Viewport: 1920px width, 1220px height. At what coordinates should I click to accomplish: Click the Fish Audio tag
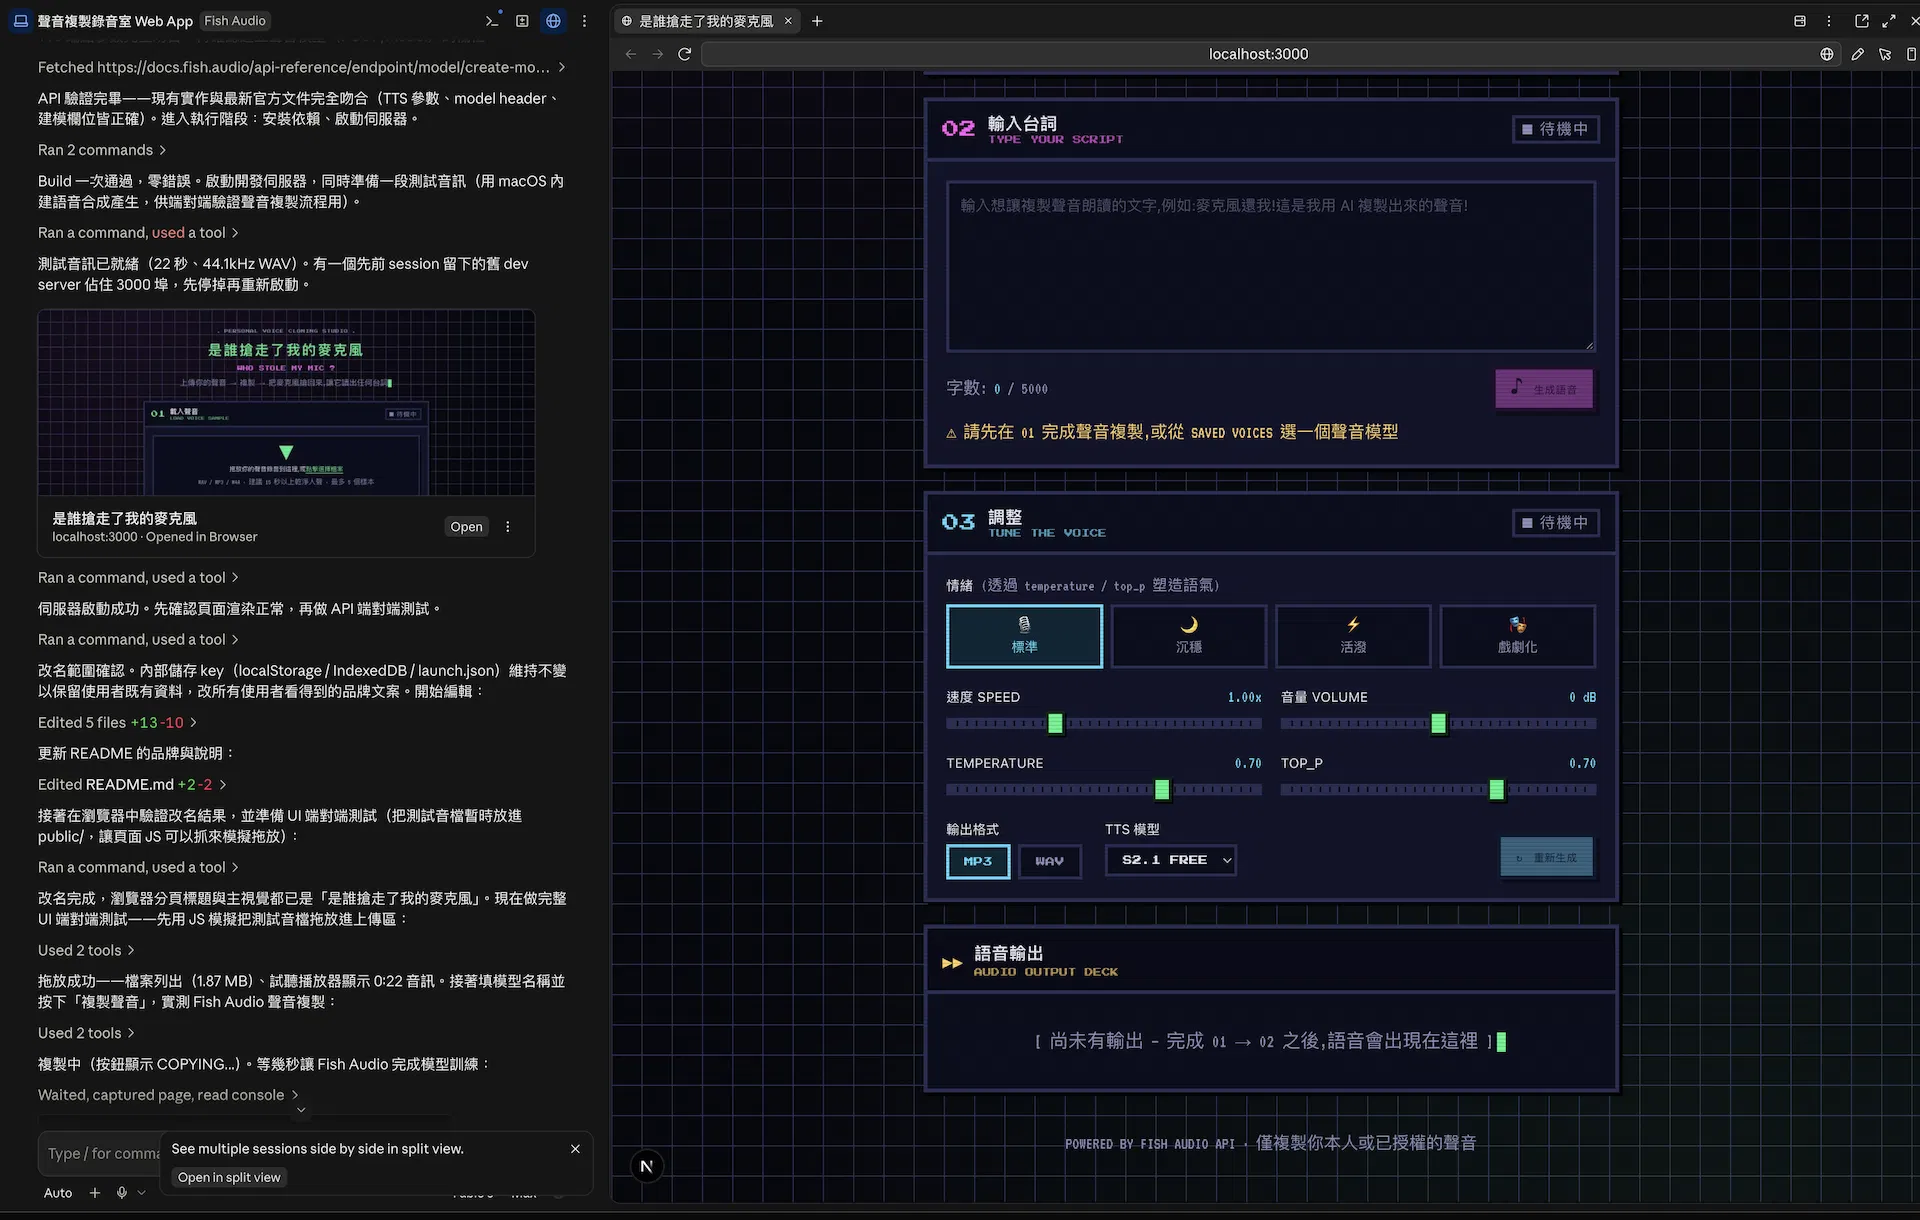click(x=235, y=20)
